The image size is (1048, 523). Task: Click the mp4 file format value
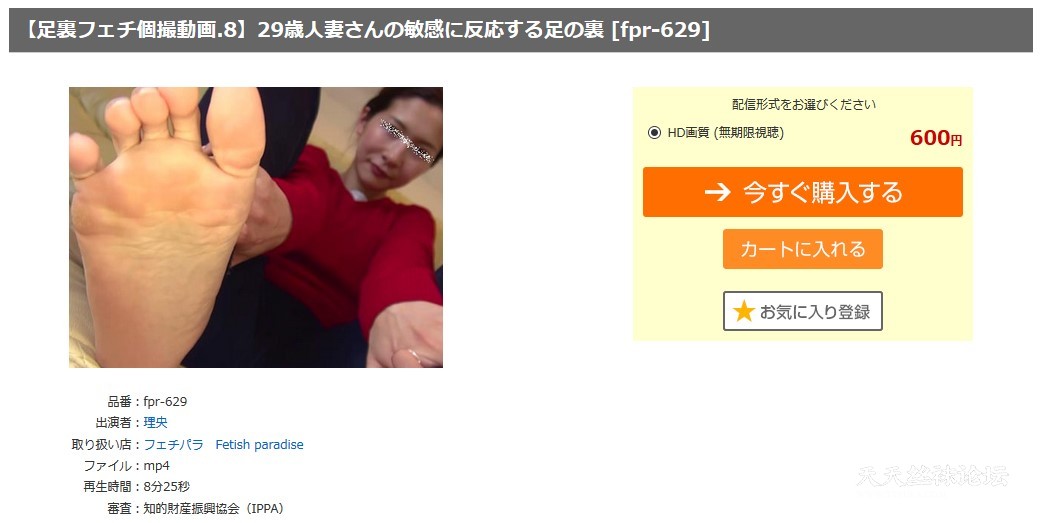pyautogui.click(x=156, y=466)
